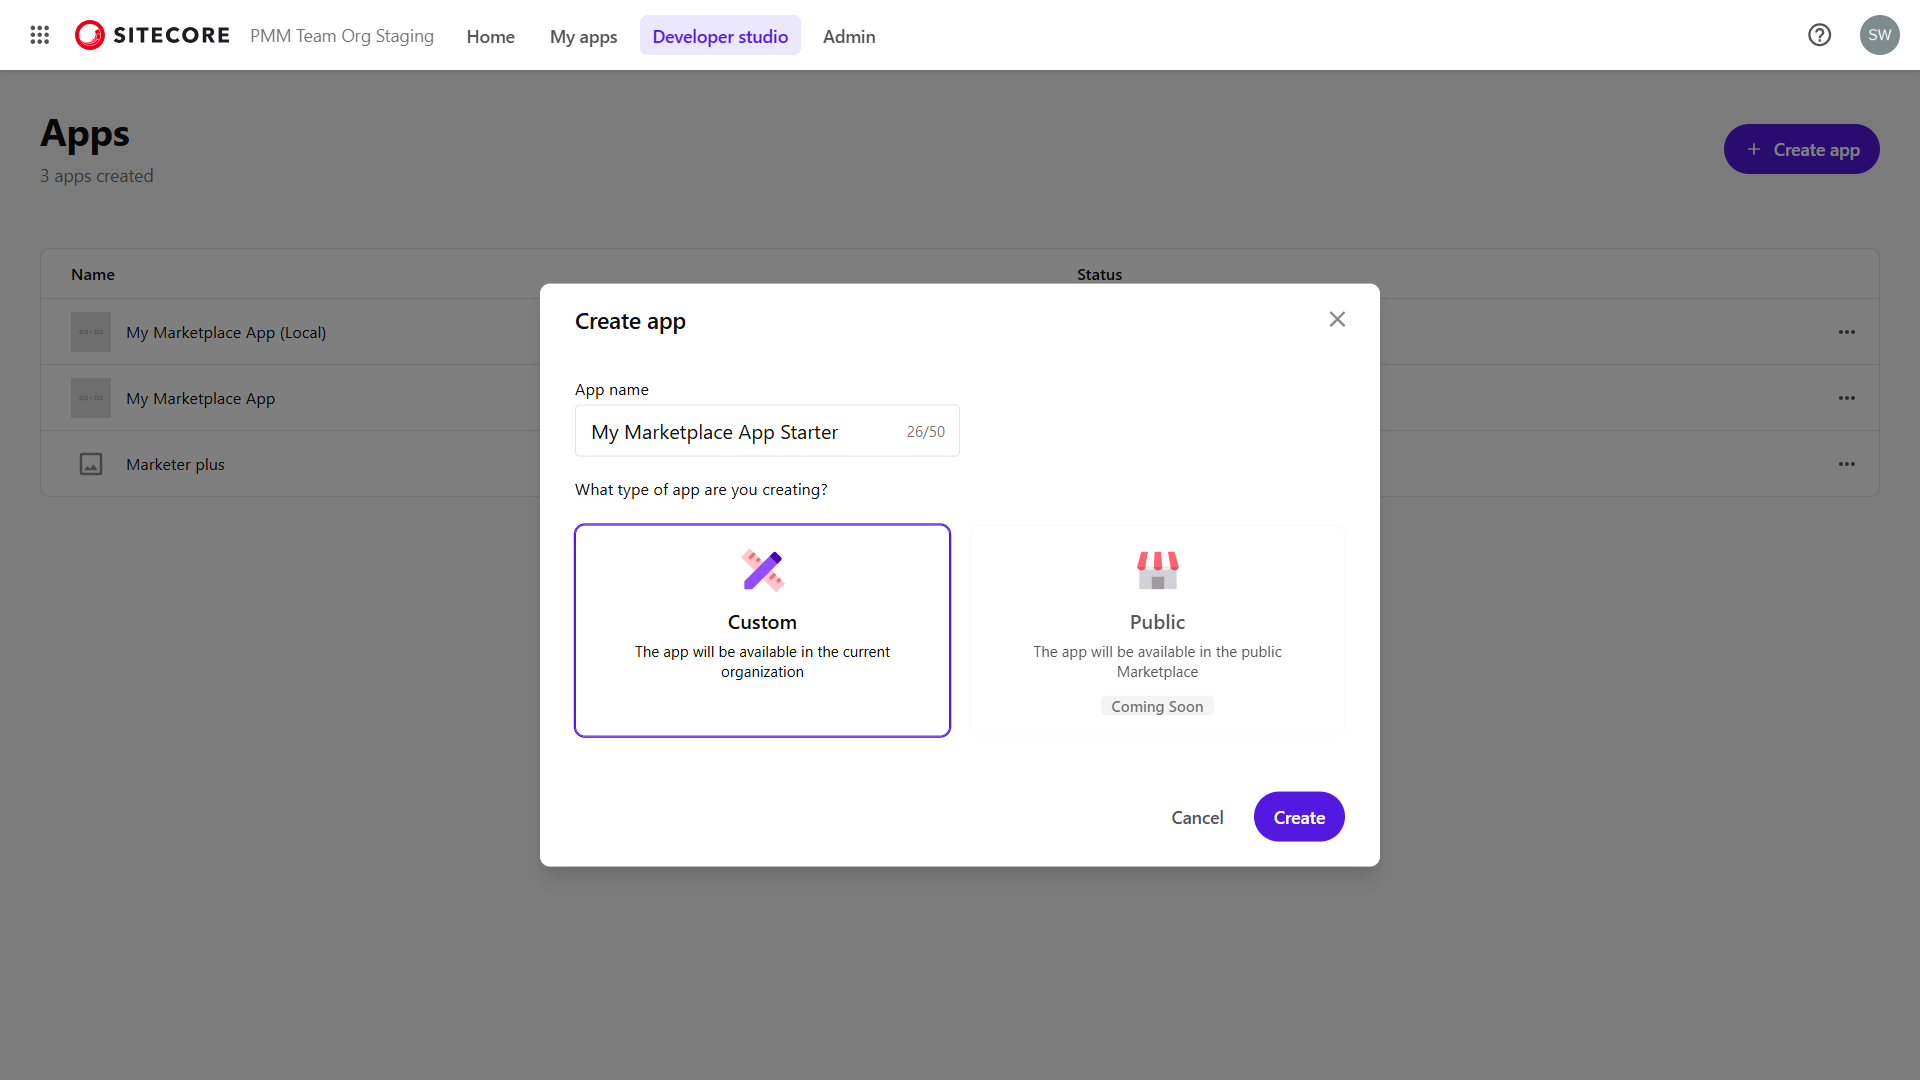
Task: Click the Marketer plus app thumbnail icon
Action: (x=91, y=464)
